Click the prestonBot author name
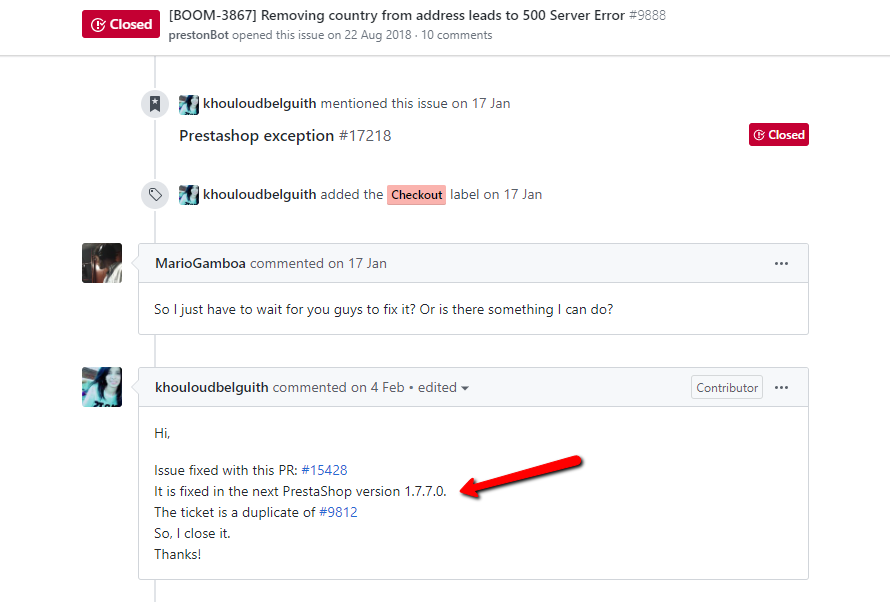Image resolution: width=890 pixels, height=602 pixels. click(x=199, y=35)
